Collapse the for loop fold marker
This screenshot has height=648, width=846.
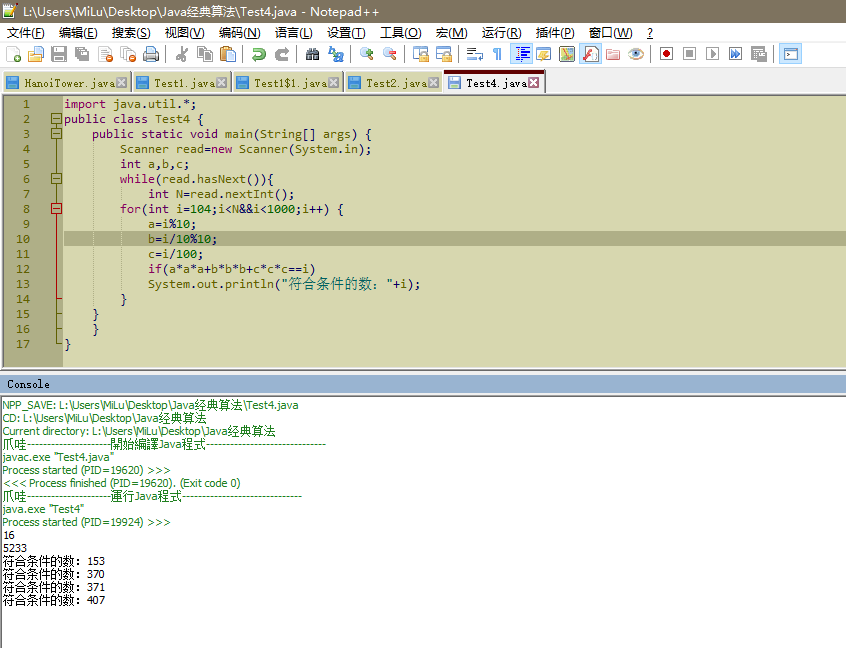click(x=56, y=209)
